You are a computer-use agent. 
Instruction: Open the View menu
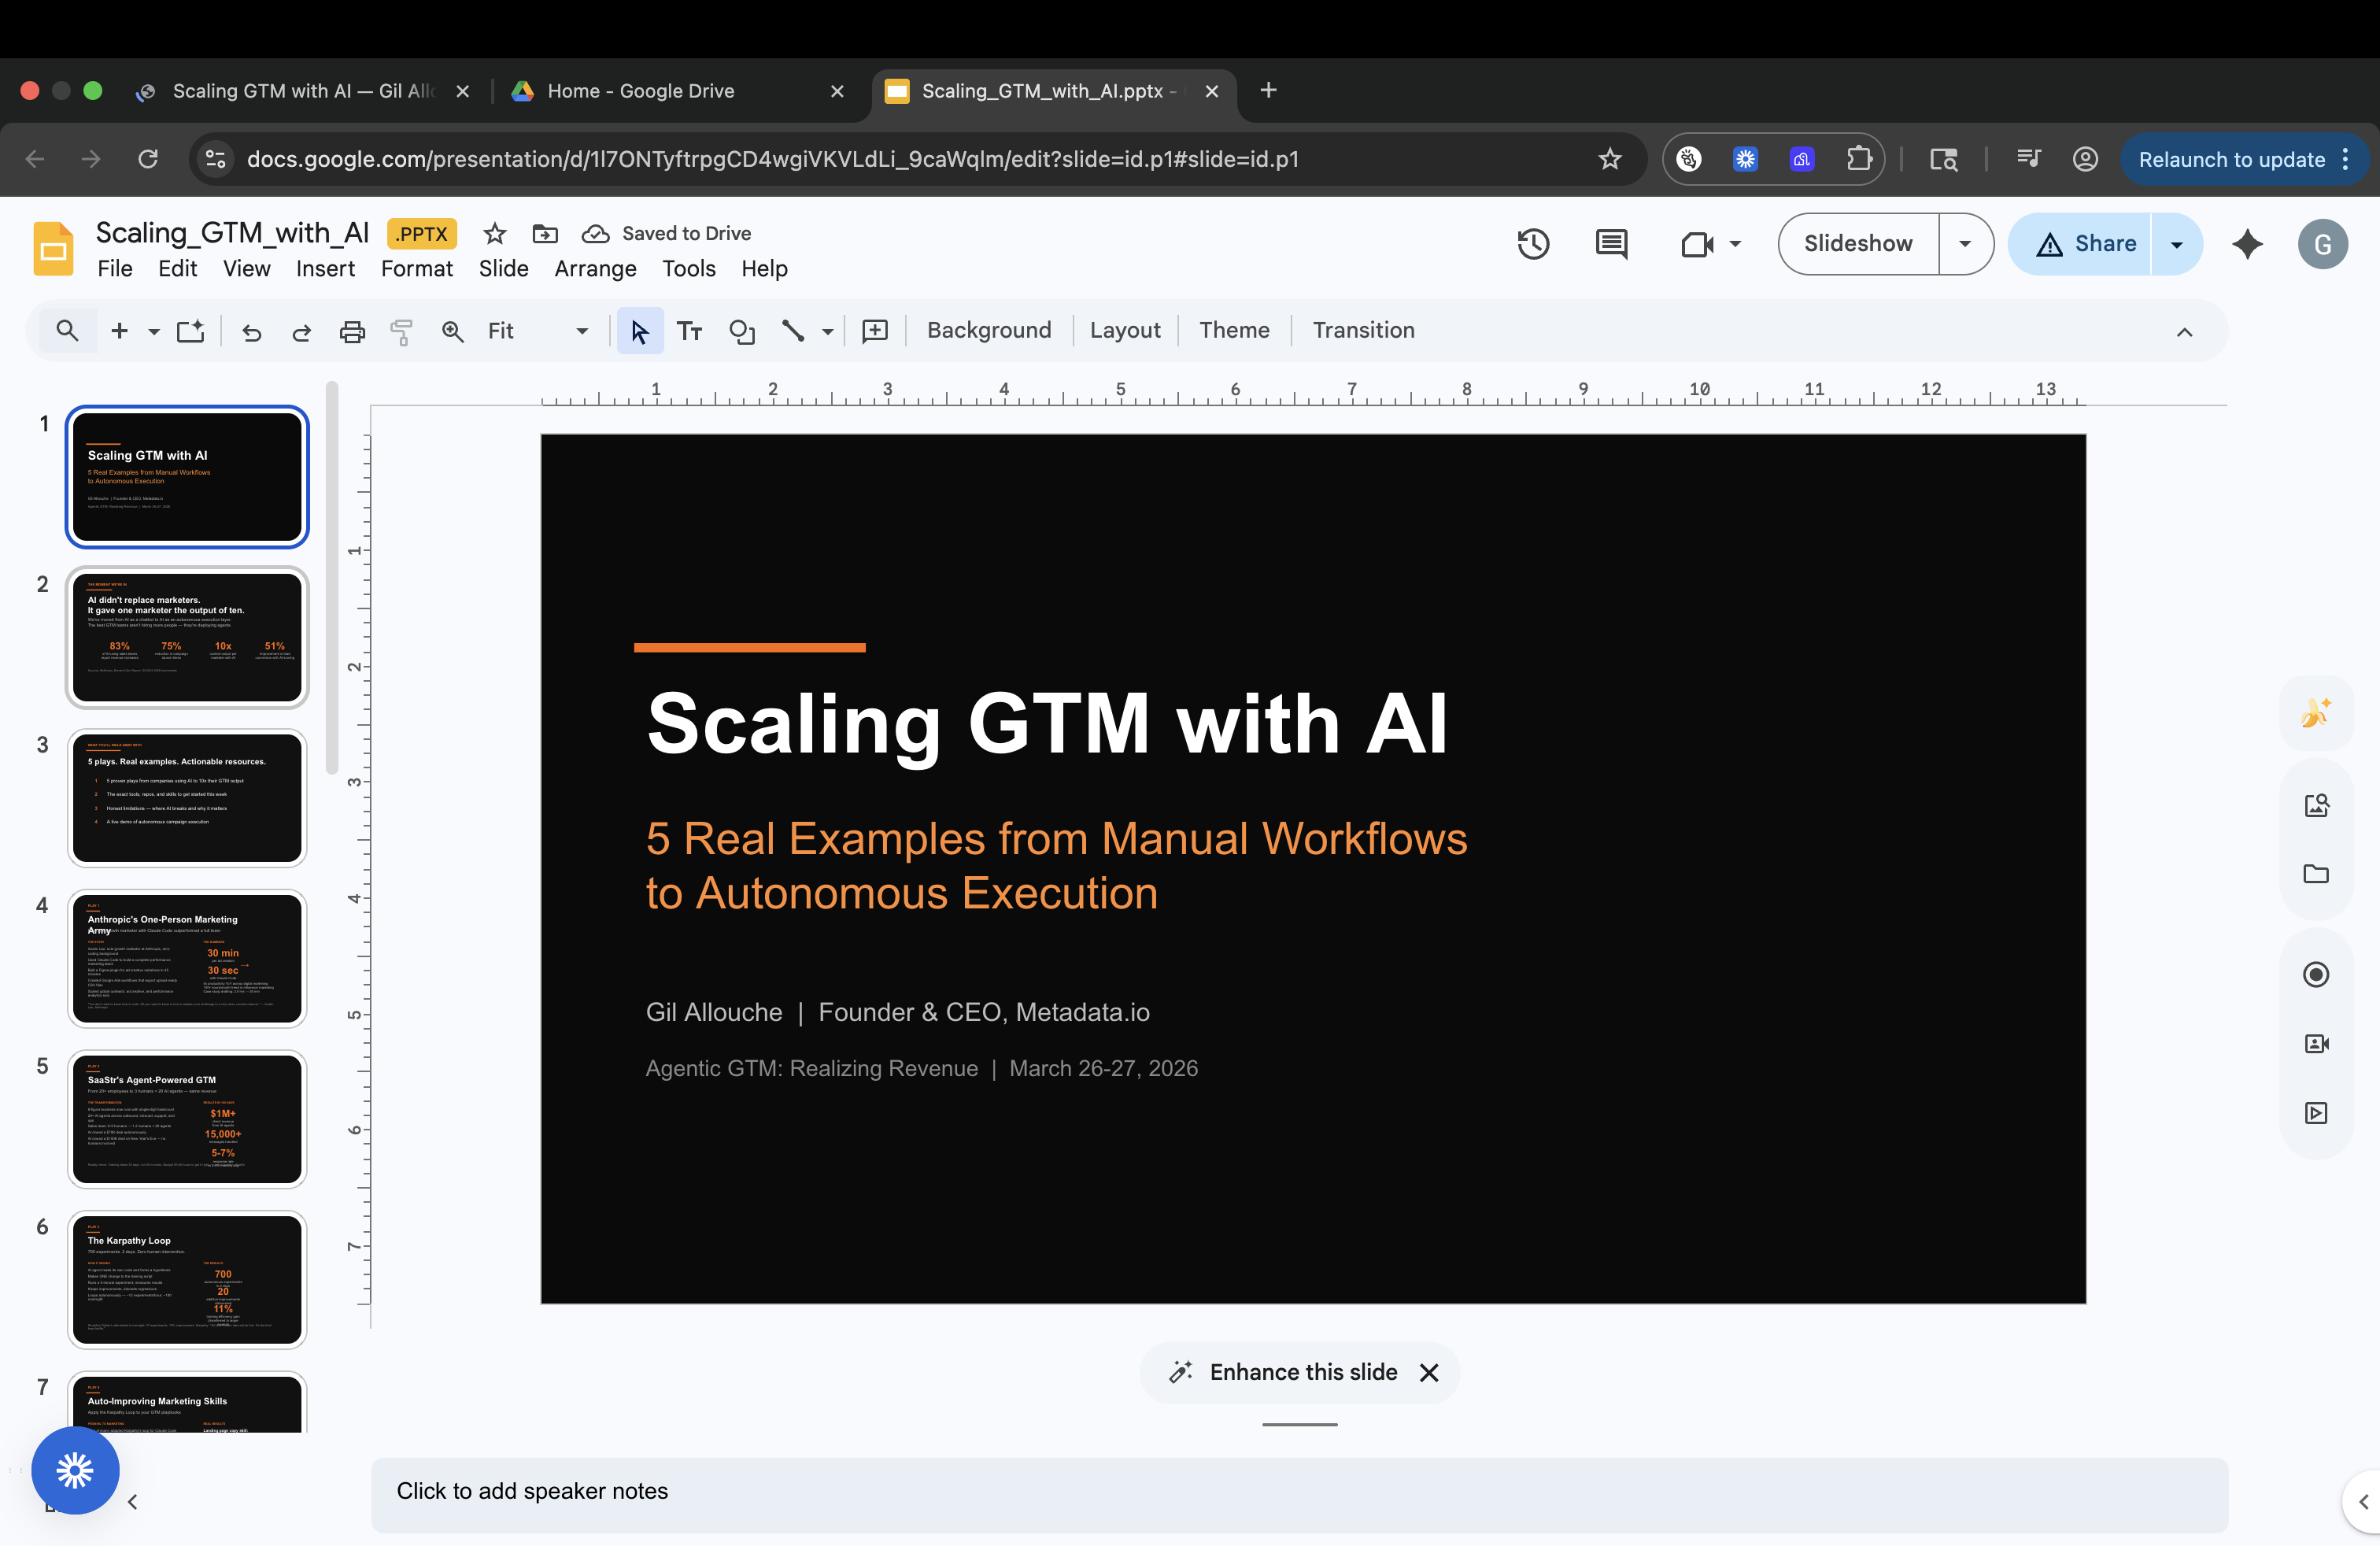(x=246, y=268)
